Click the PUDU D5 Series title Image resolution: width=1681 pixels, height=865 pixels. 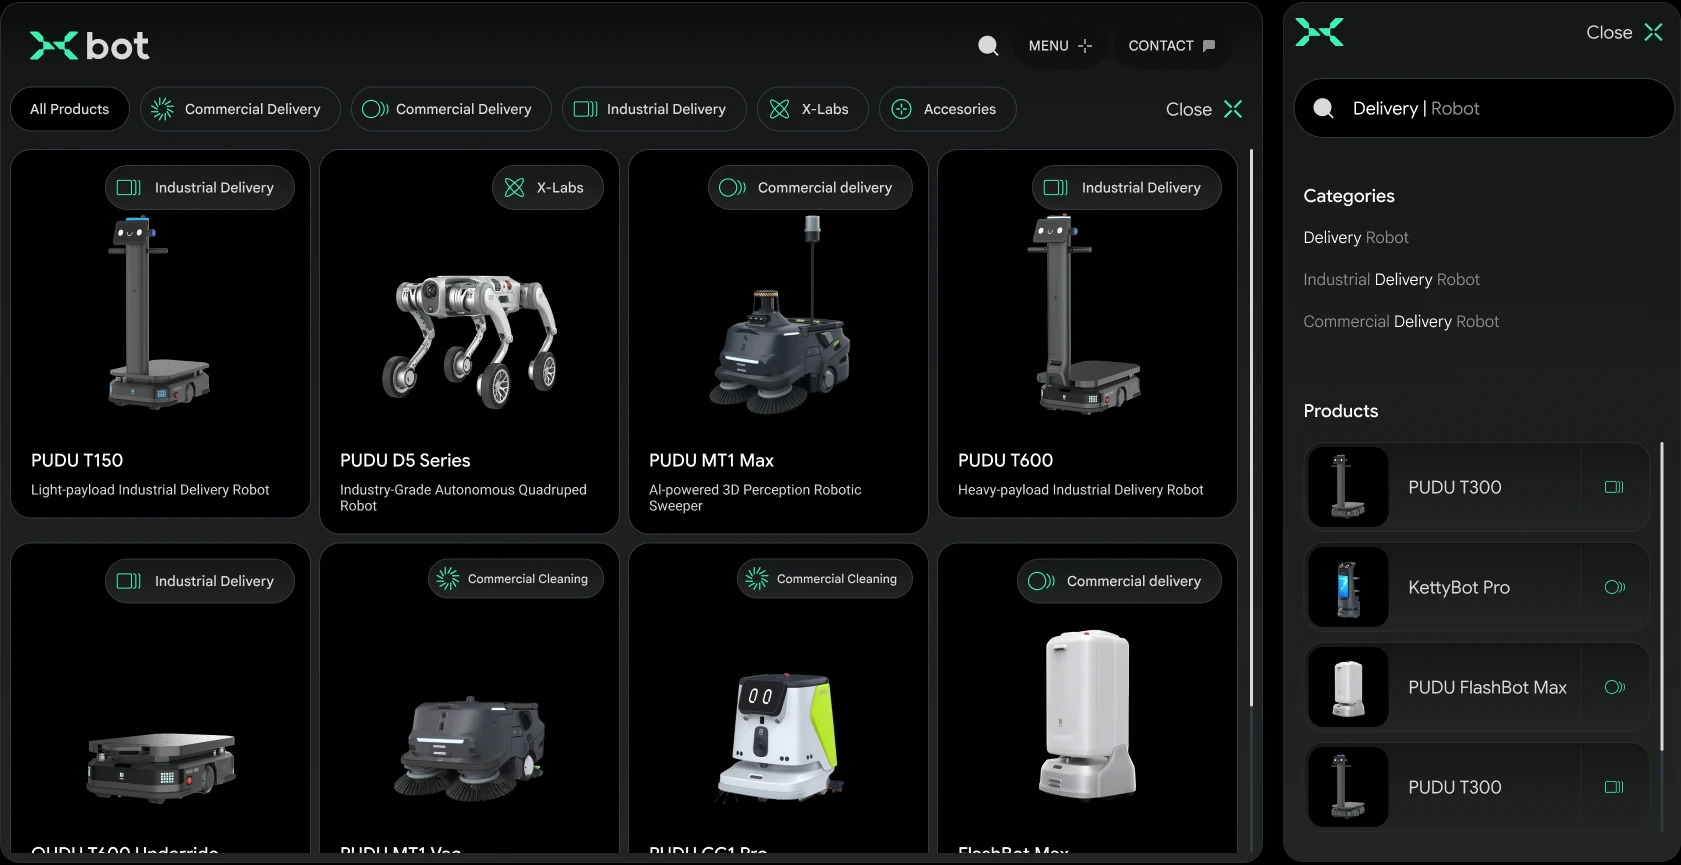point(405,460)
